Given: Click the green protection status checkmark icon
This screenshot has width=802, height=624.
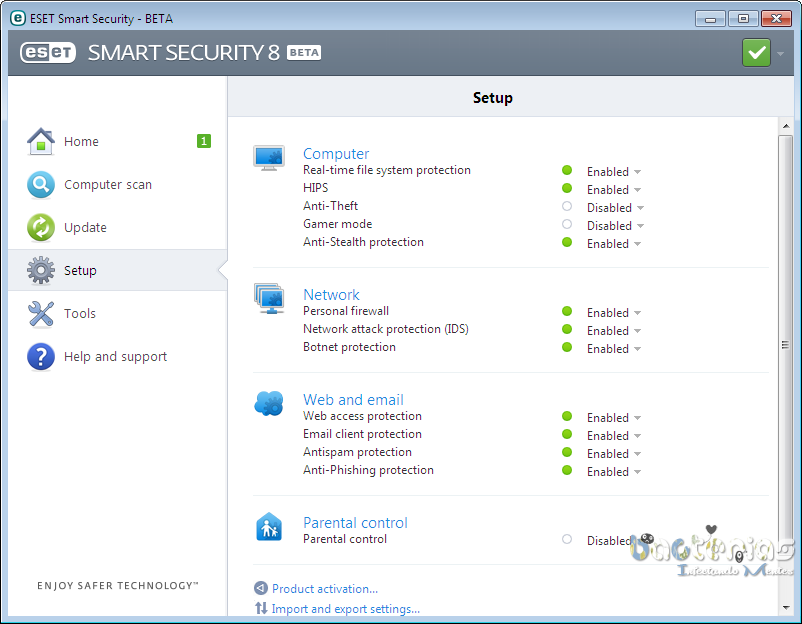Looking at the screenshot, I should click(x=756, y=53).
